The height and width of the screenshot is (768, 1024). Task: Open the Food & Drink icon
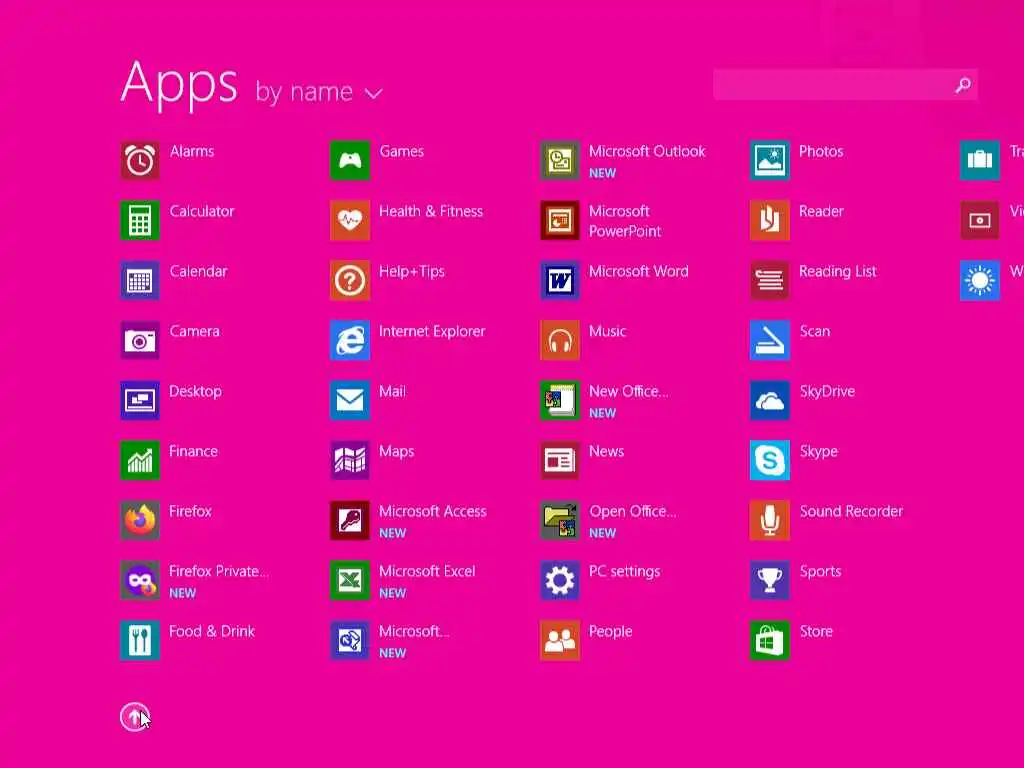coord(140,641)
